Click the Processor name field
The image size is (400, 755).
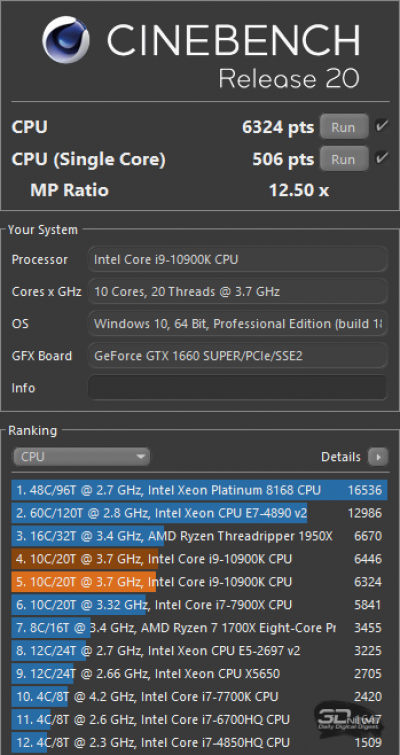pyautogui.click(x=238, y=260)
